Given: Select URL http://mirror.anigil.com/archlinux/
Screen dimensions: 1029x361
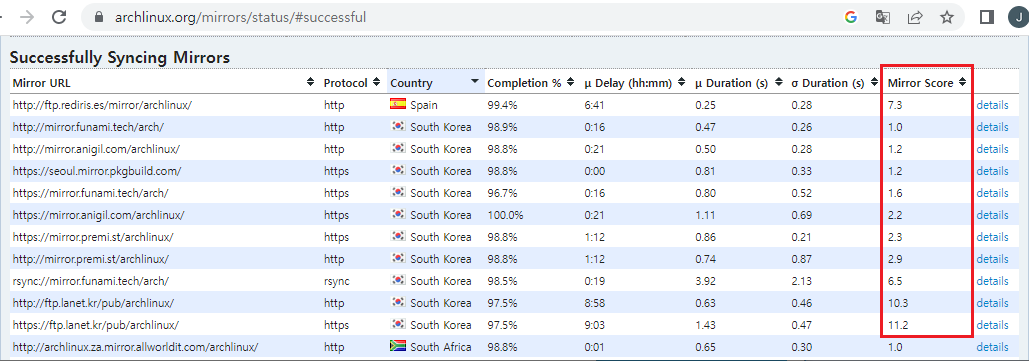Looking at the screenshot, I should 96,149.
